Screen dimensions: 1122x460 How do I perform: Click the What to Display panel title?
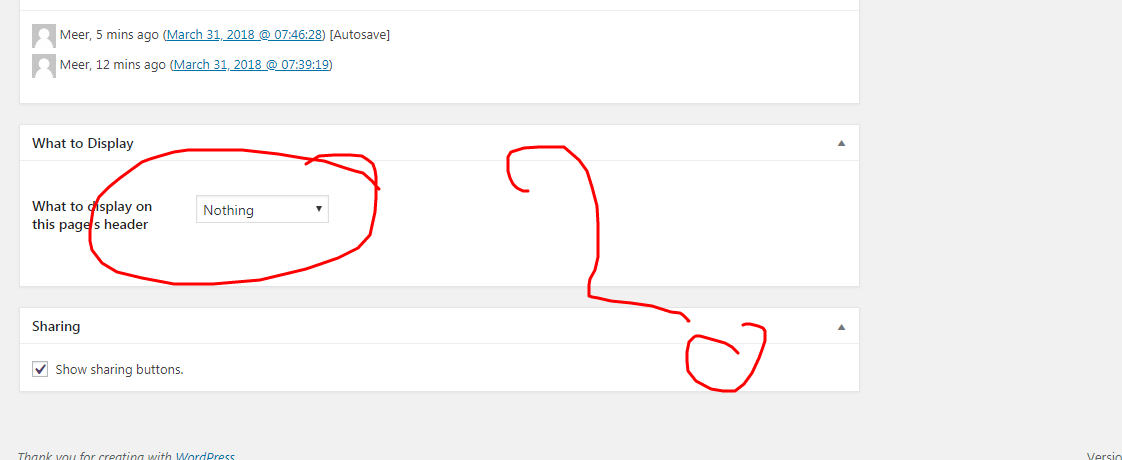(83, 143)
